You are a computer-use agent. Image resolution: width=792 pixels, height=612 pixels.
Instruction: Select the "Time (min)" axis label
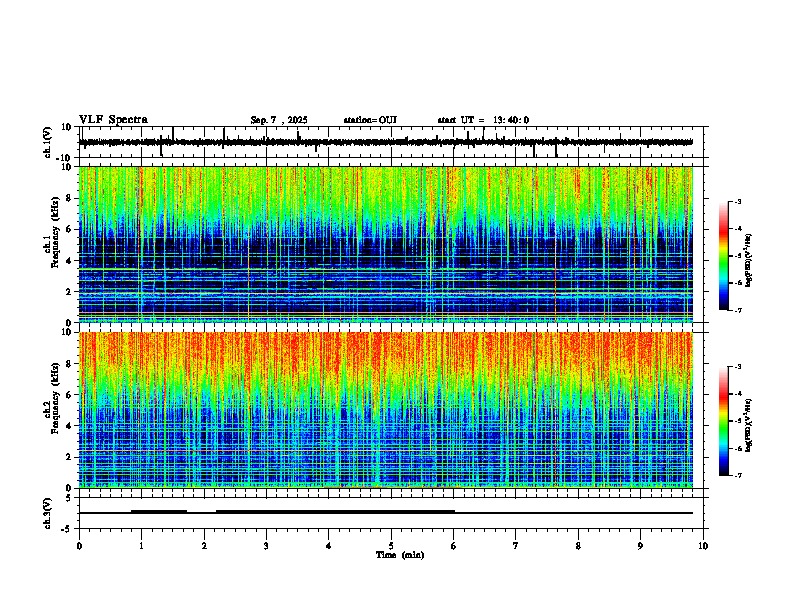pyautogui.click(x=400, y=555)
